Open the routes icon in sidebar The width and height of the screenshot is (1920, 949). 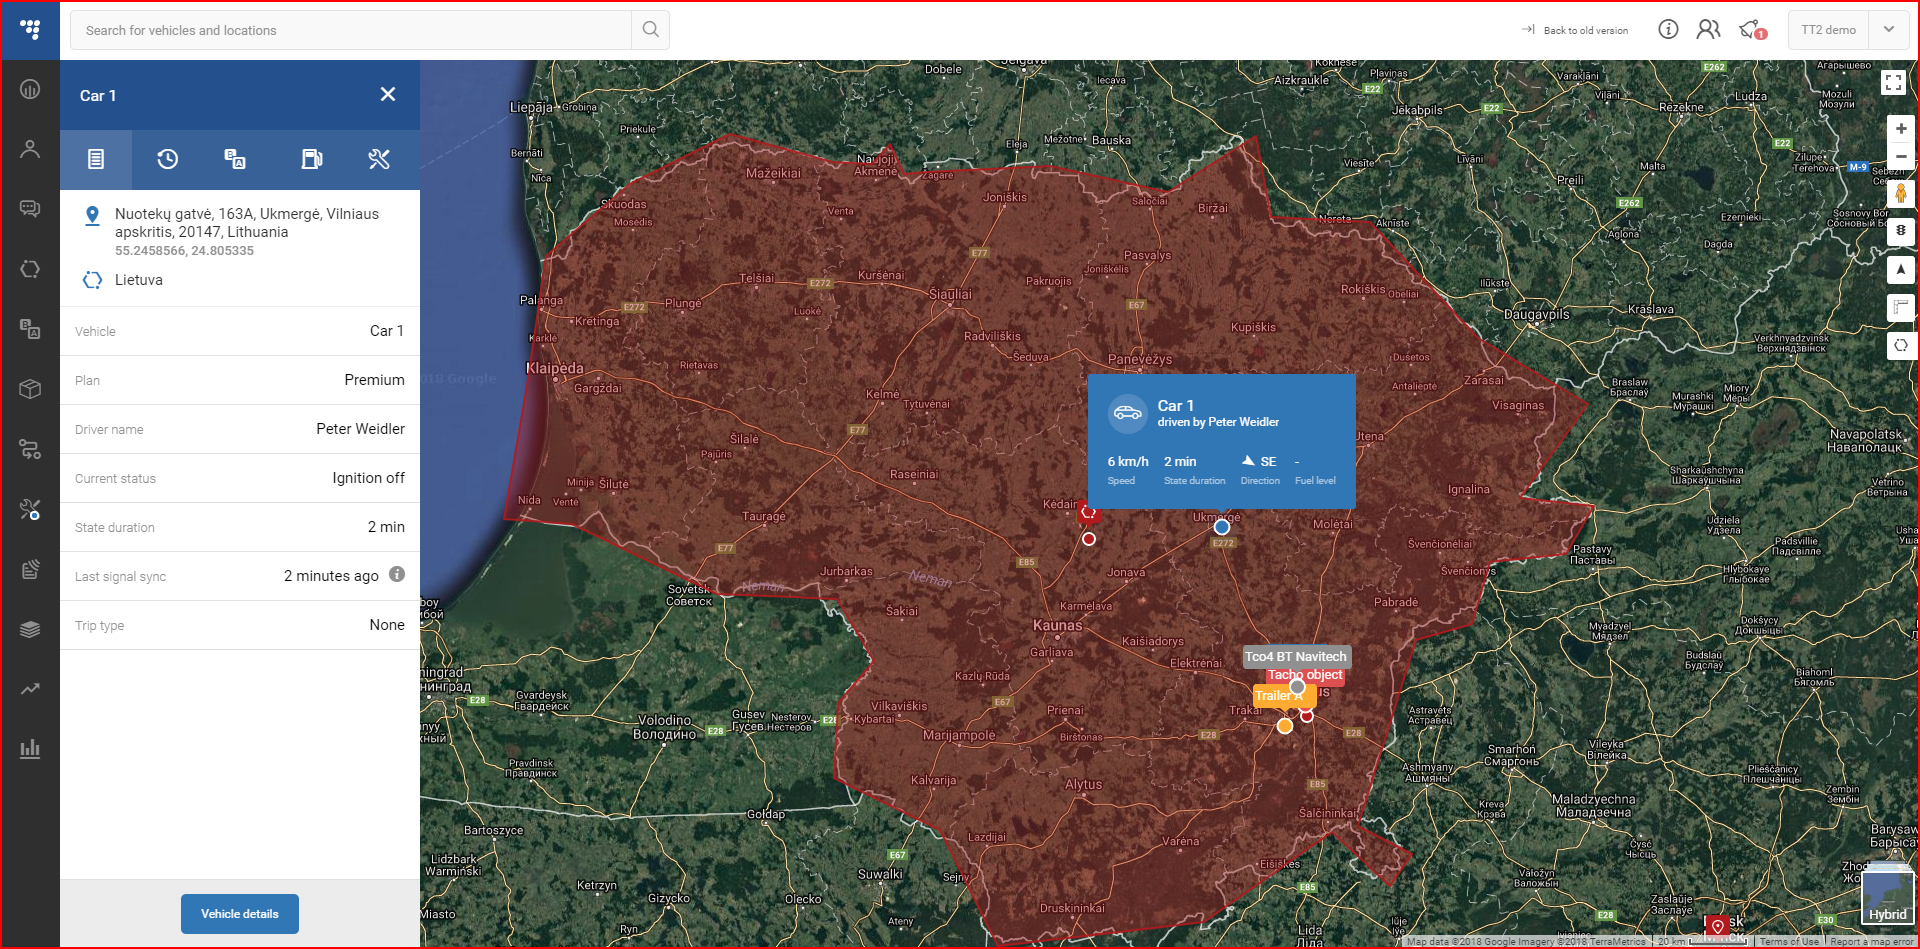coord(30,449)
